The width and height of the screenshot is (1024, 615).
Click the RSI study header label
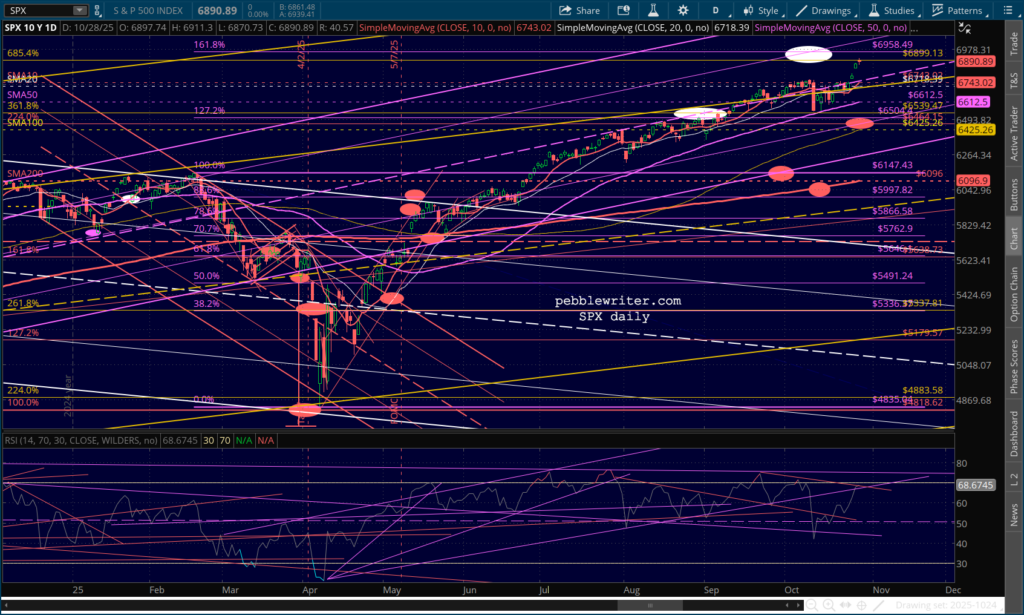click(x=81, y=440)
